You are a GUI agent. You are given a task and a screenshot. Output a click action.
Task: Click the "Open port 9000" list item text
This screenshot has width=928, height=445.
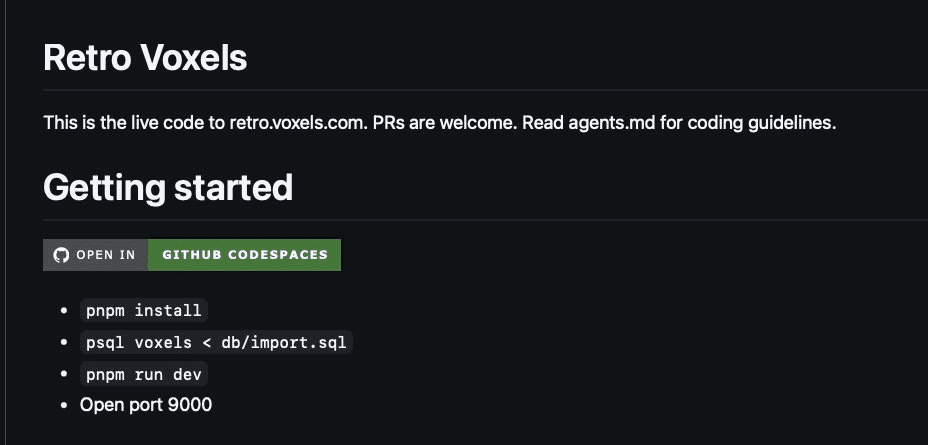click(146, 405)
